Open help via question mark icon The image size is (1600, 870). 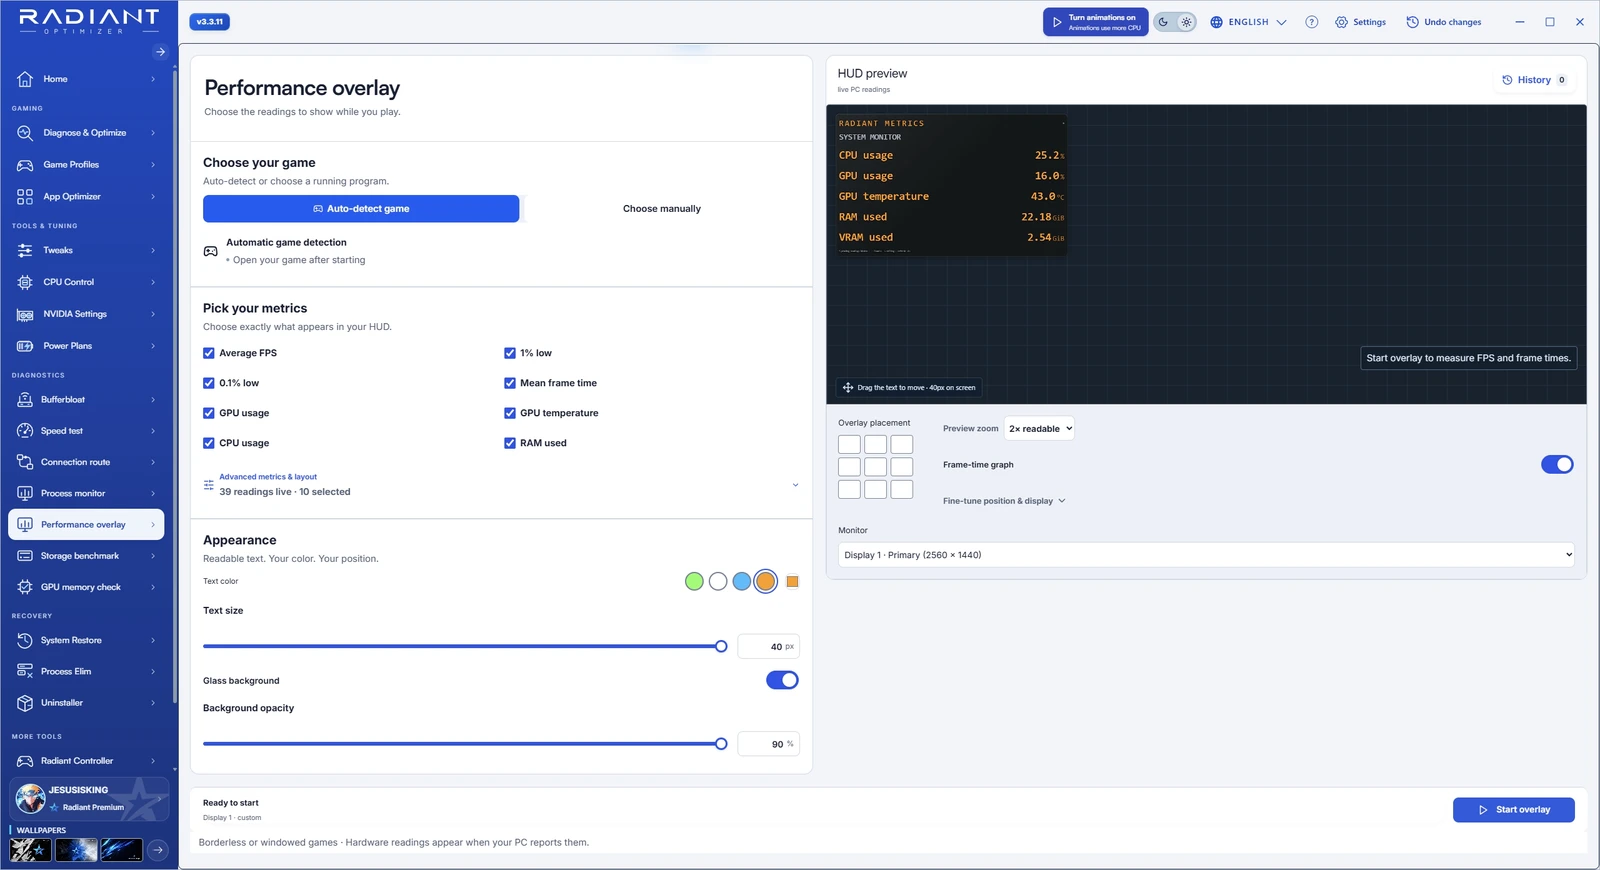1311,22
